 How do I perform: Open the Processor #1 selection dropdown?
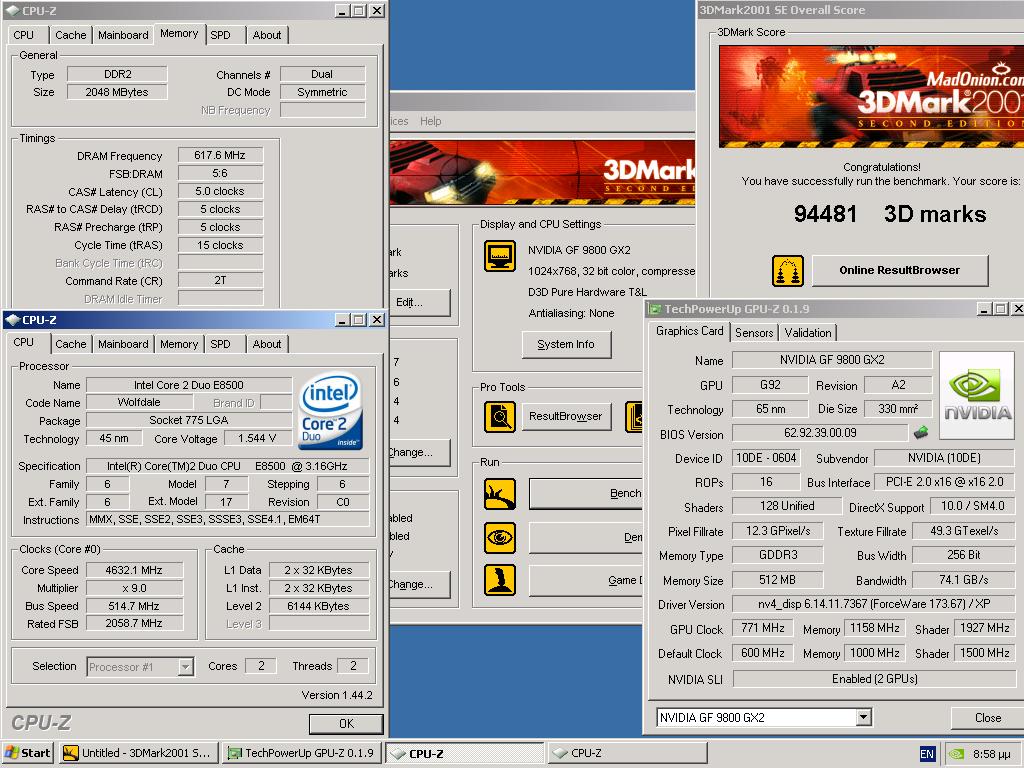pyautogui.click(x=185, y=667)
